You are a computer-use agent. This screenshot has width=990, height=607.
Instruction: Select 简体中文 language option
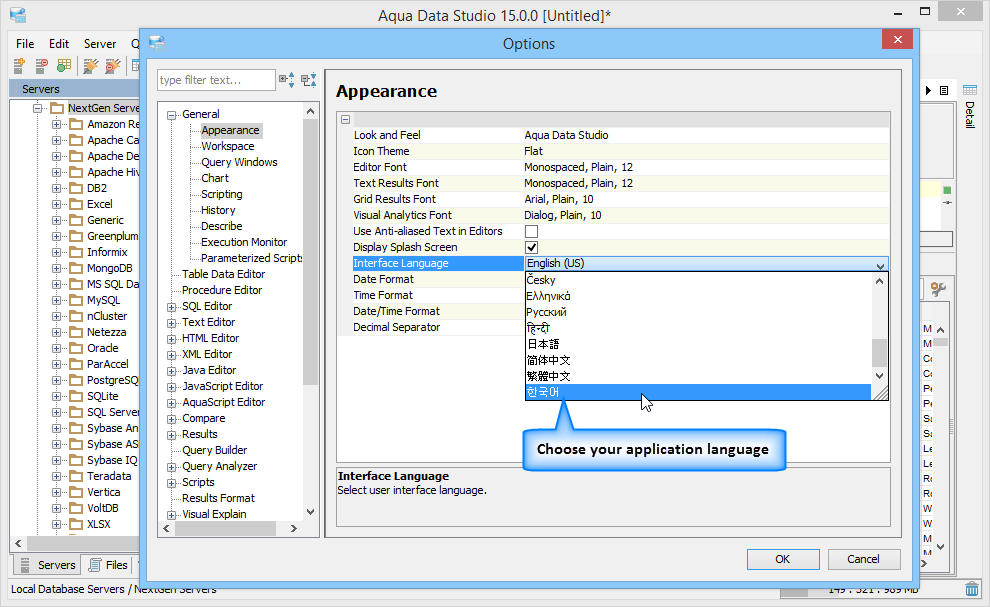click(698, 360)
